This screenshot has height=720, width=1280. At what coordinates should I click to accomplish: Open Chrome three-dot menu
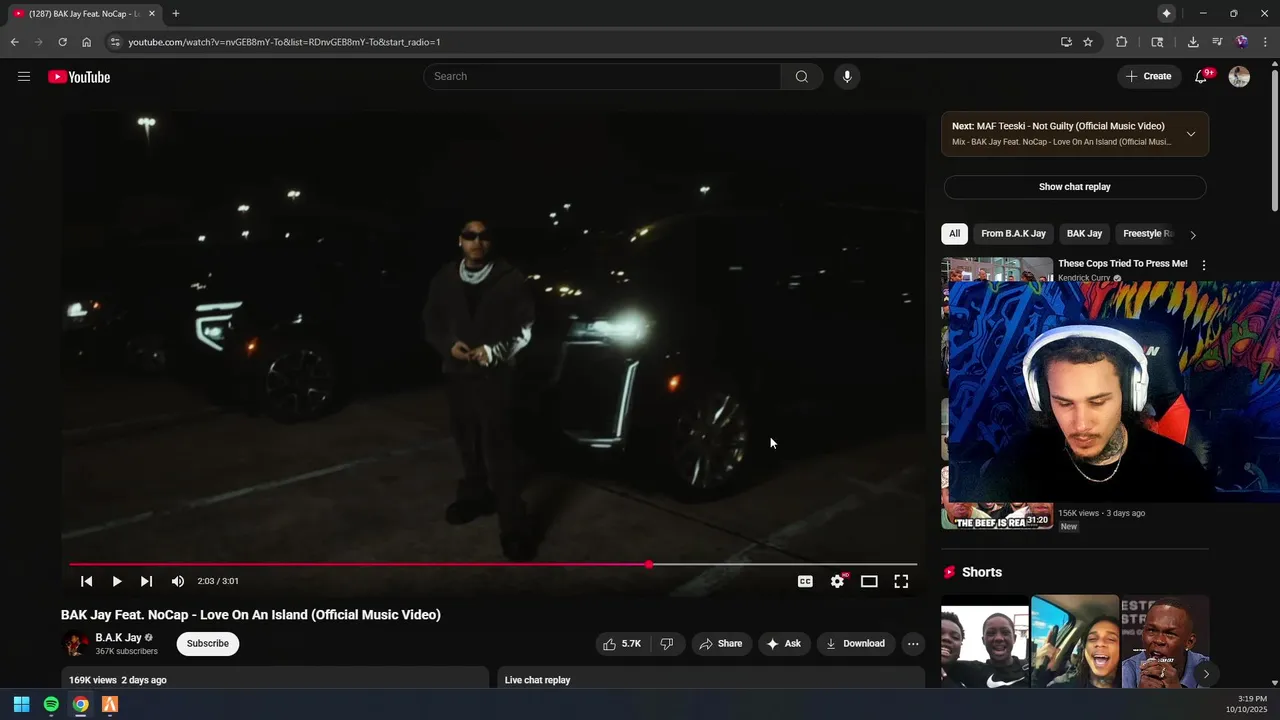pos(1265,42)
